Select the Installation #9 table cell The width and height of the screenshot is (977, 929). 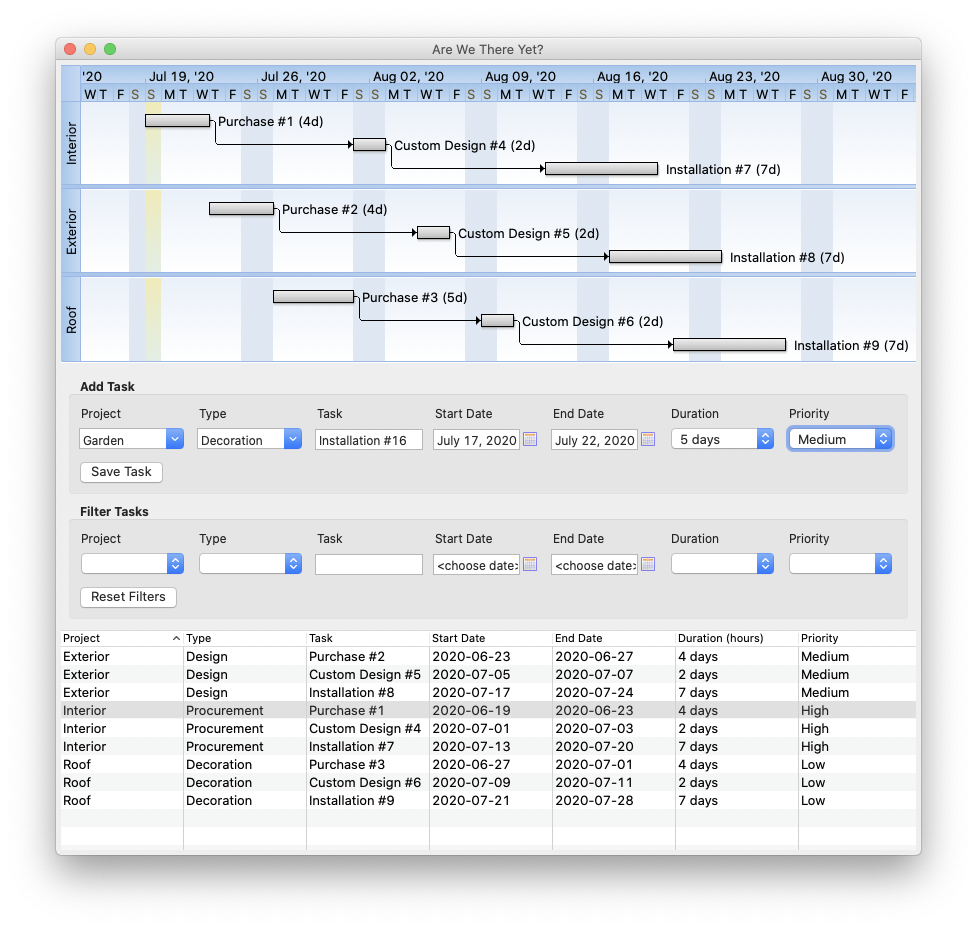coord(368,801)
